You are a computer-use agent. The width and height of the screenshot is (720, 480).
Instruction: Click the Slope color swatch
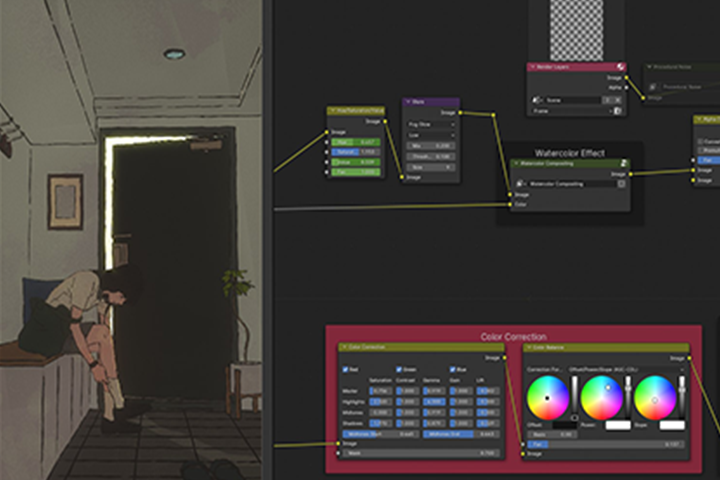(x=672, y=425)
